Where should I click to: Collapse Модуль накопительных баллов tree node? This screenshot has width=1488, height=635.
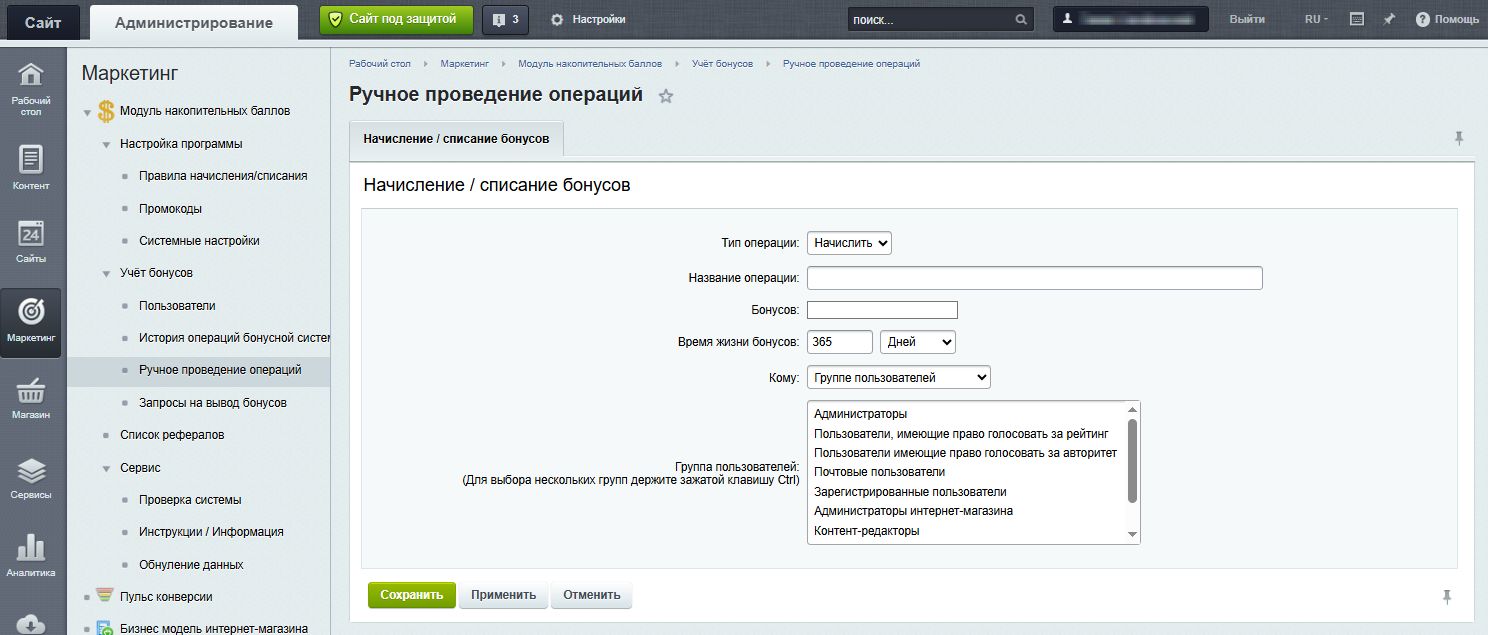point(87,112)
